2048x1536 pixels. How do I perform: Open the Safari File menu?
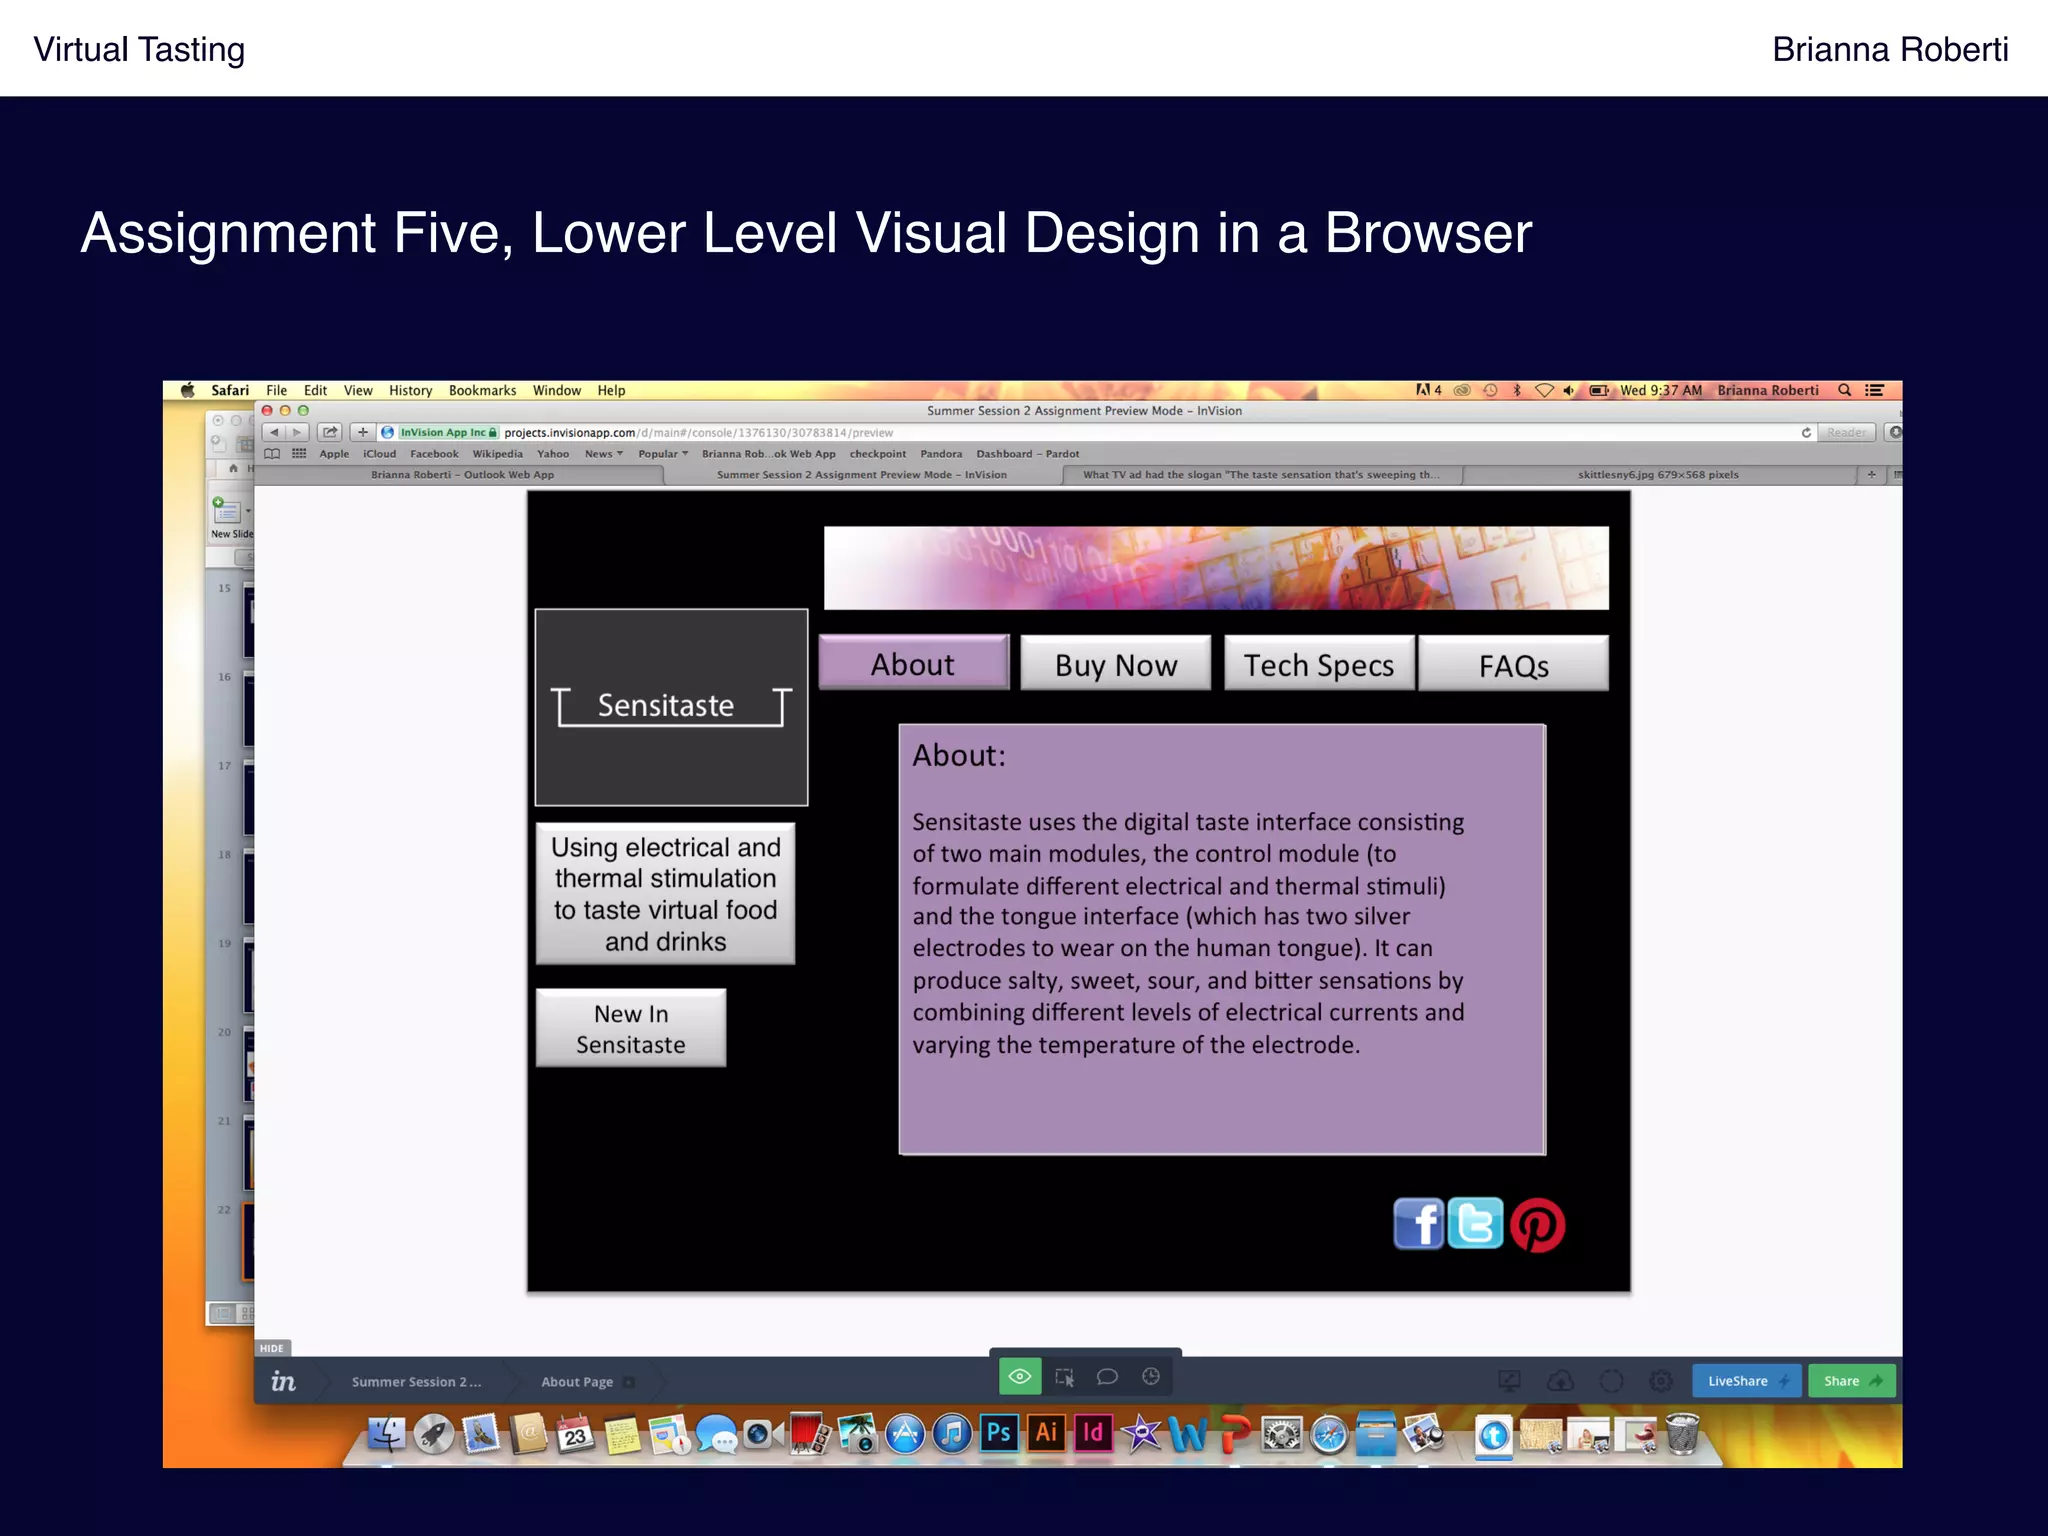tap(277, 390)
